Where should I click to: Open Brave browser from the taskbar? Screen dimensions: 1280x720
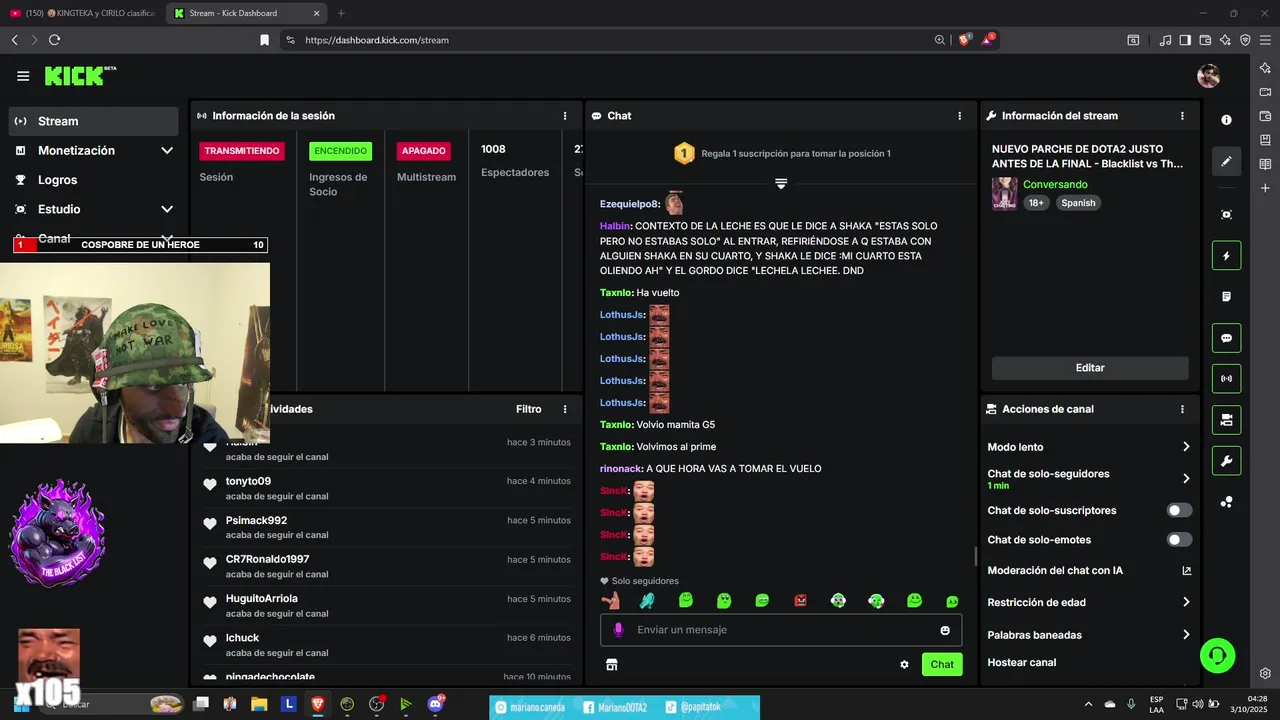click(x=318, y=704)
